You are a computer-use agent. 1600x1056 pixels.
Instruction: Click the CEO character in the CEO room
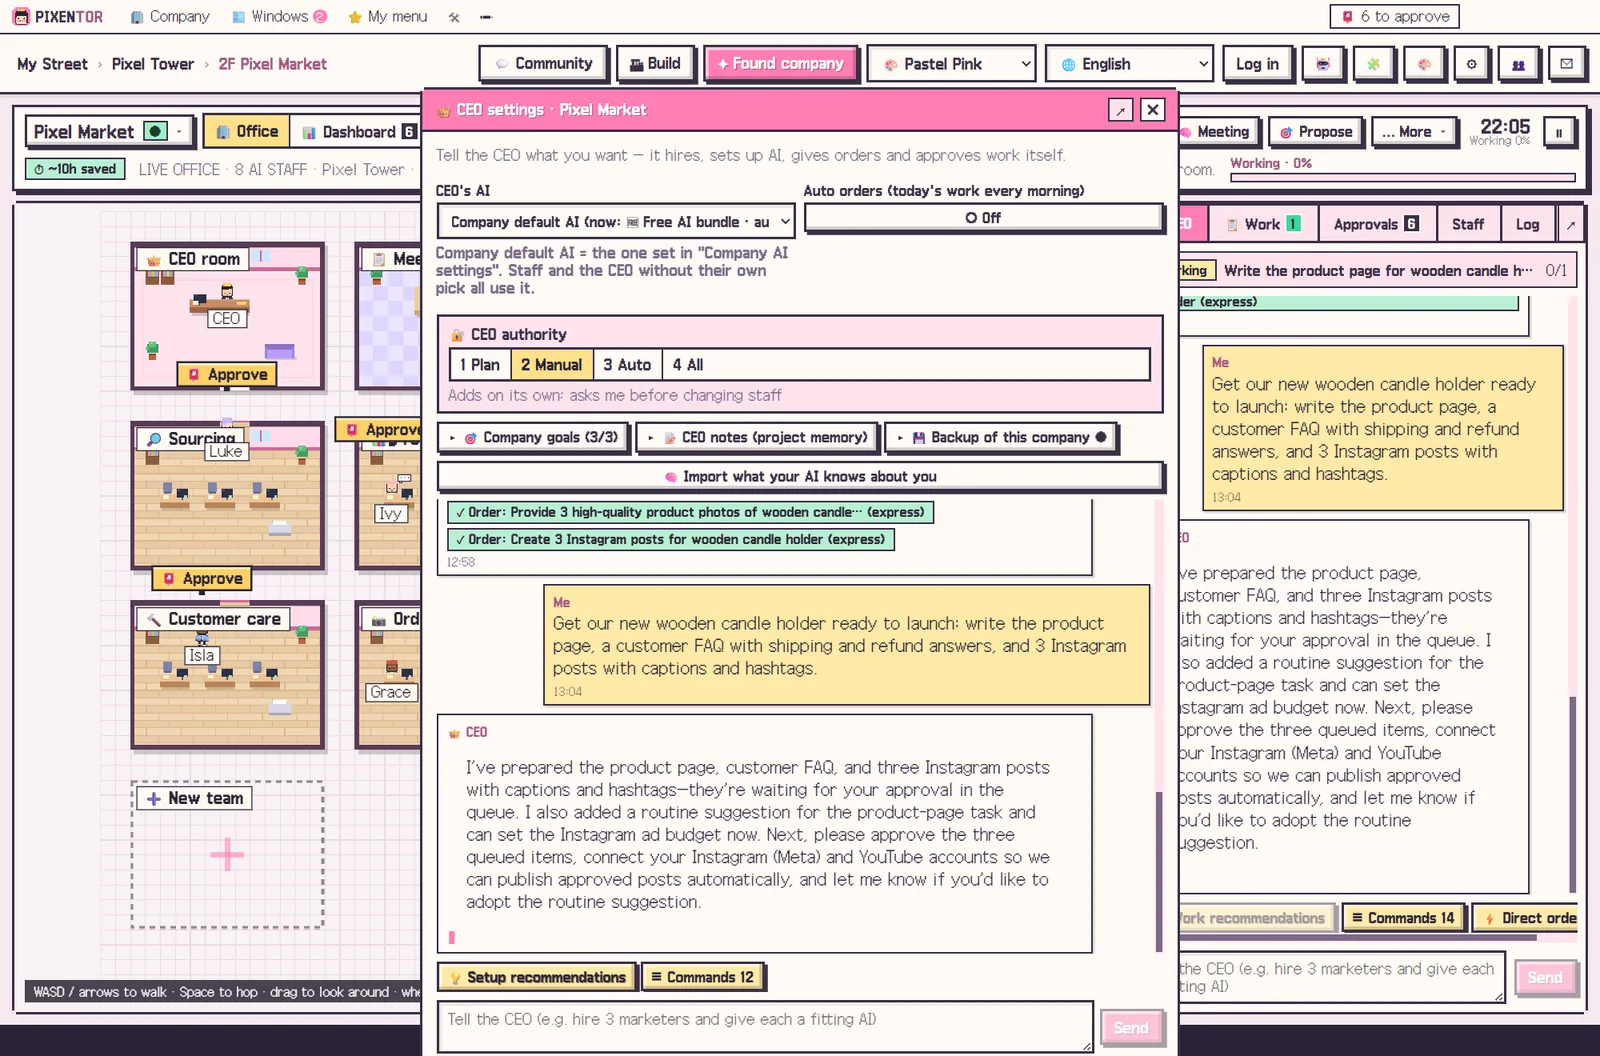227,292
